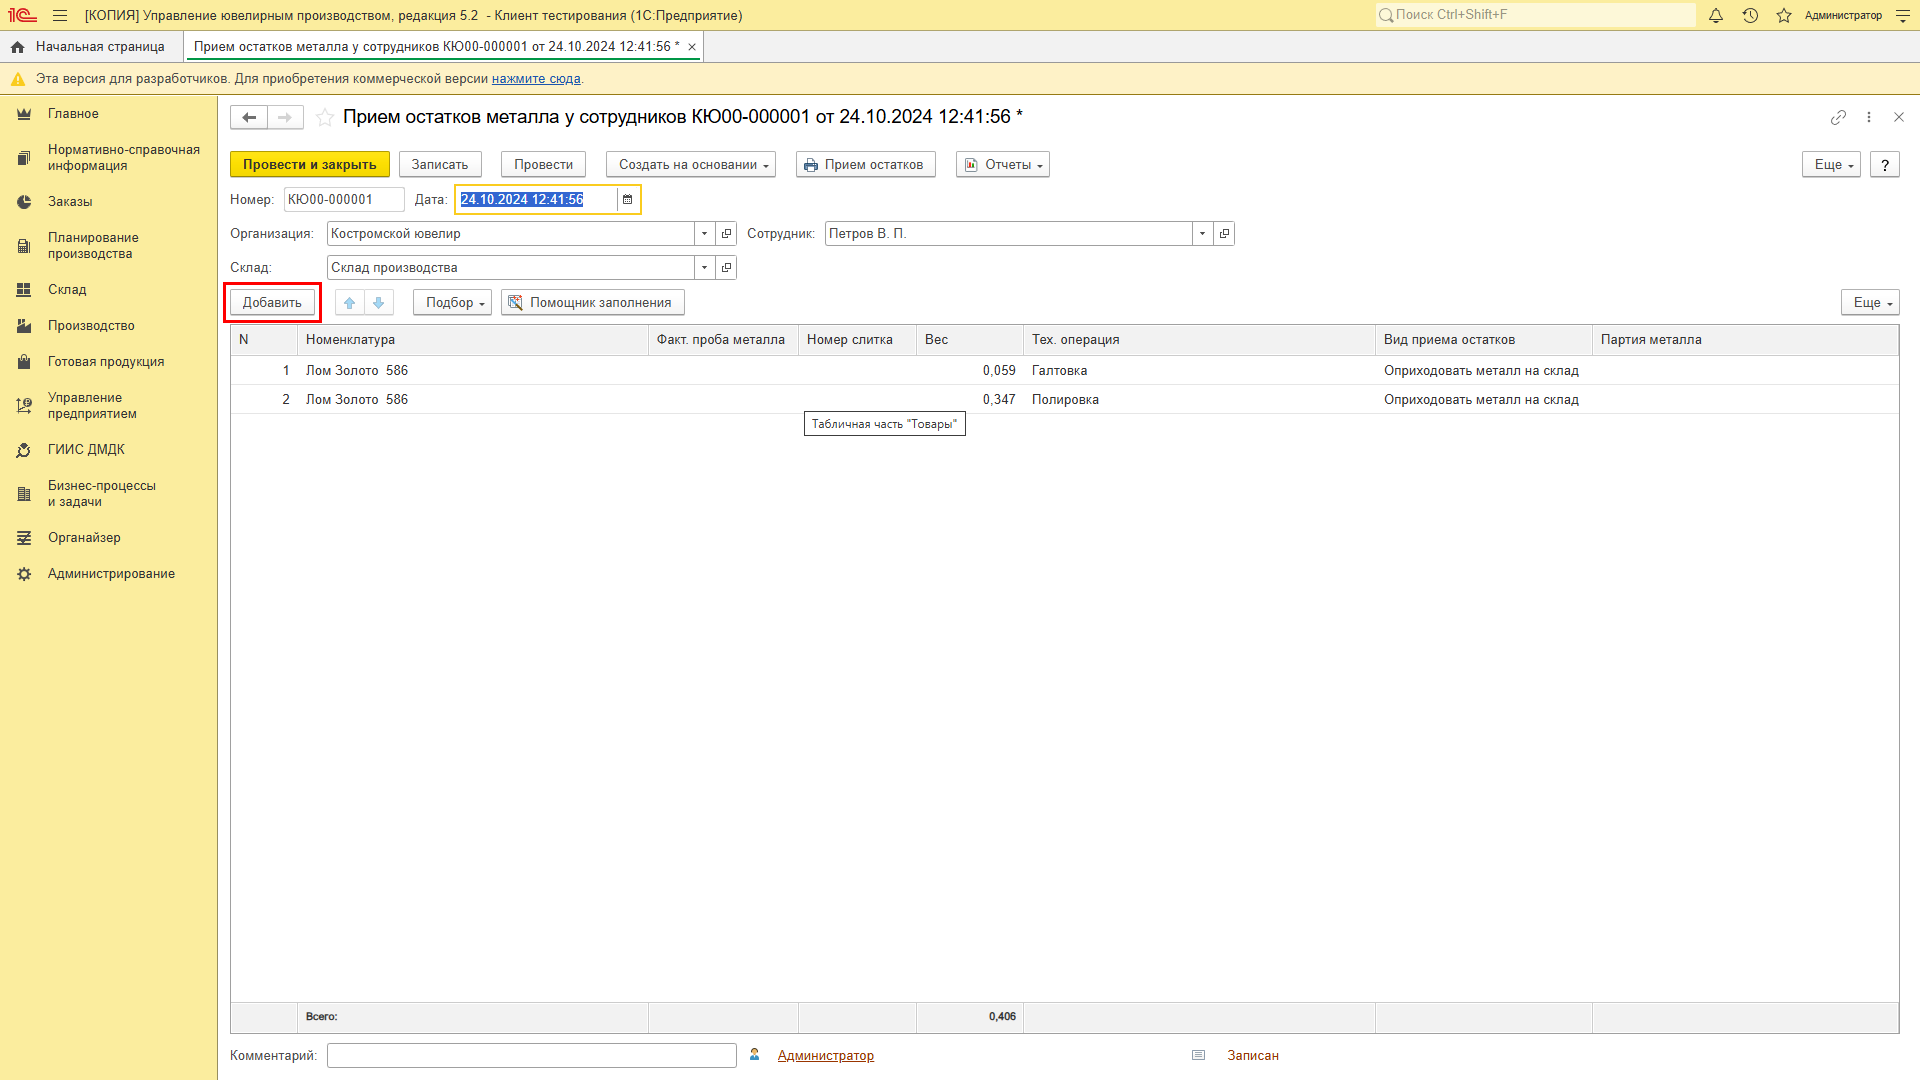The height and width of the screenshot is (1080, 1920).
Task: Open calendar picker for Дата field
Action: coord(628,200)
